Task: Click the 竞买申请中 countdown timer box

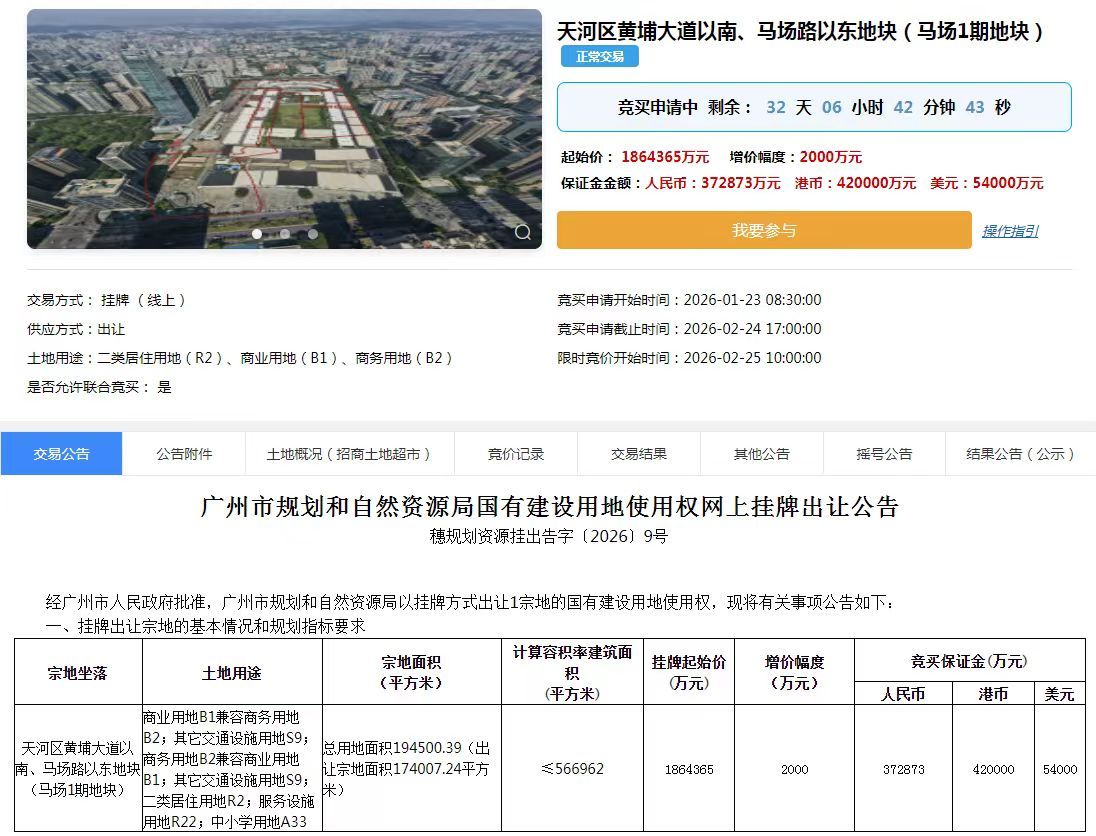Action: pos(814,107)
